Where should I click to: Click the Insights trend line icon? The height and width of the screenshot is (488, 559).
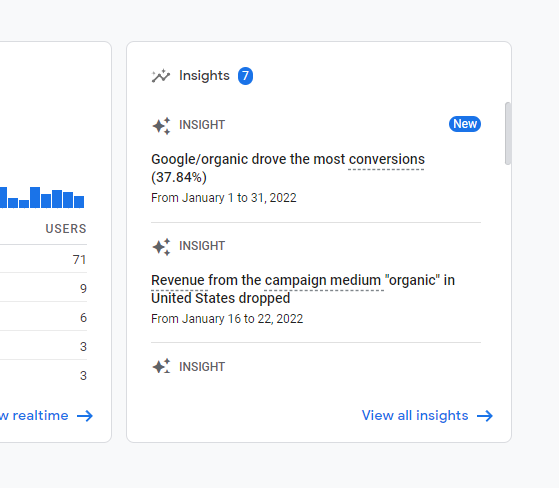point(161,76)
